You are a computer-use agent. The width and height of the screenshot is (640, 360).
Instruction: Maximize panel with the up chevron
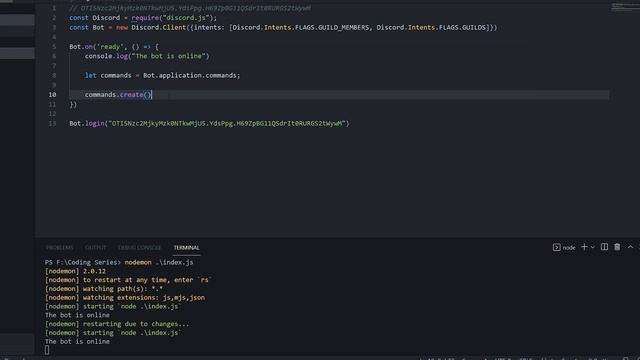pos(630,247)
